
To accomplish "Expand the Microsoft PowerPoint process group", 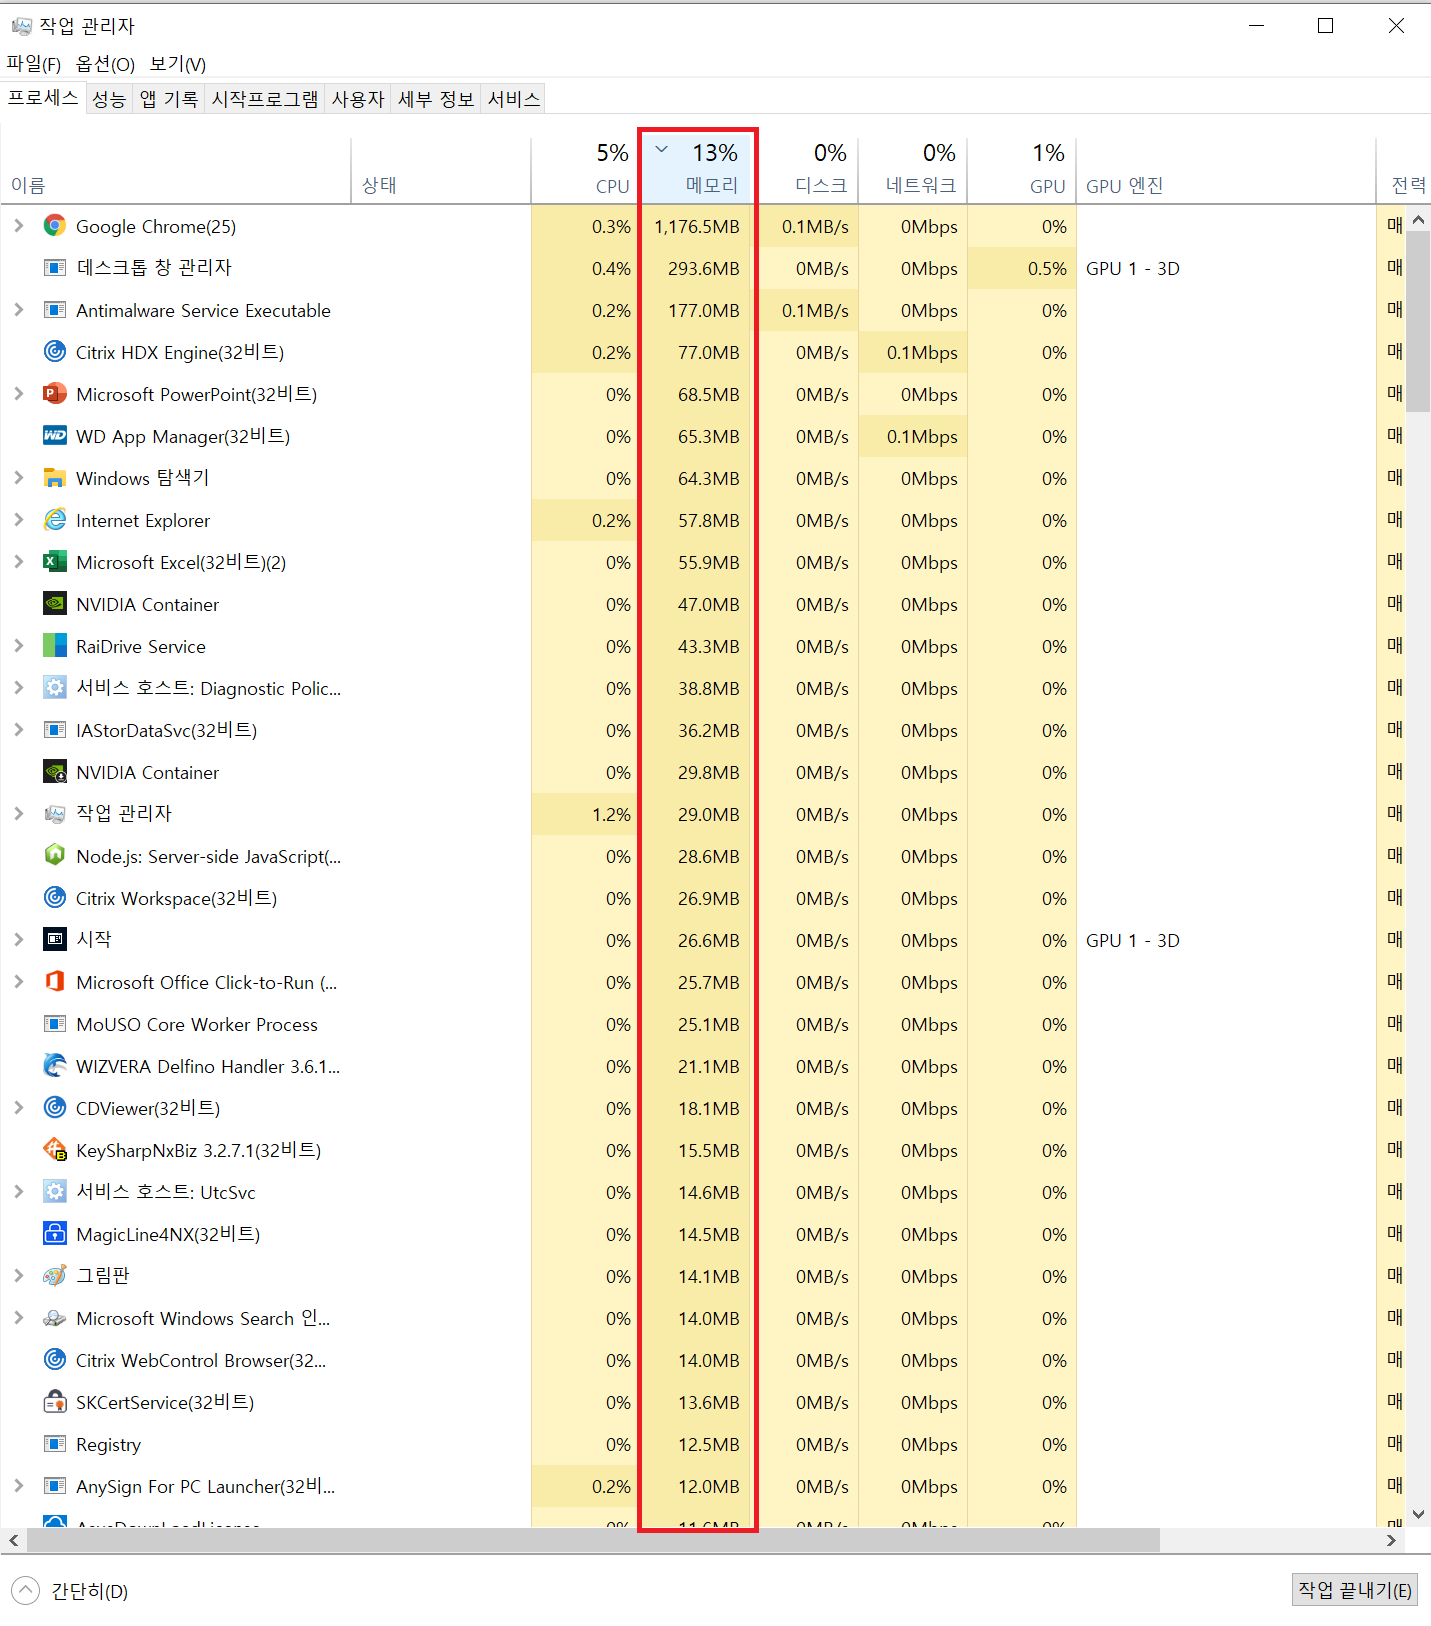I will [x=18, y=394].
